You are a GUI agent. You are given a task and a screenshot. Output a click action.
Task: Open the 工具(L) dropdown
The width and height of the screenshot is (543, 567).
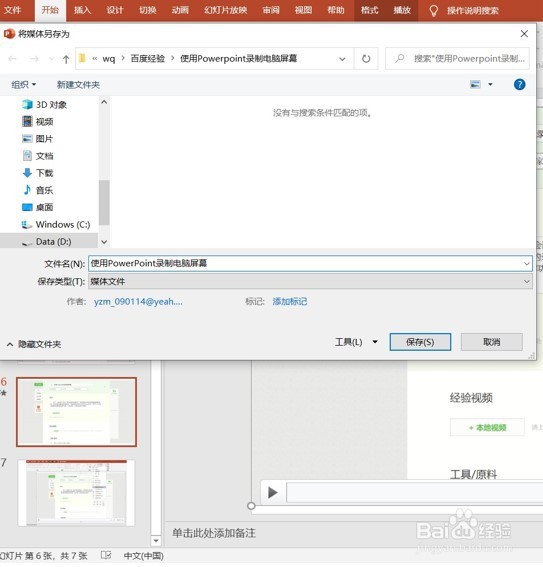pyautogui.click(x=356, y=342)
